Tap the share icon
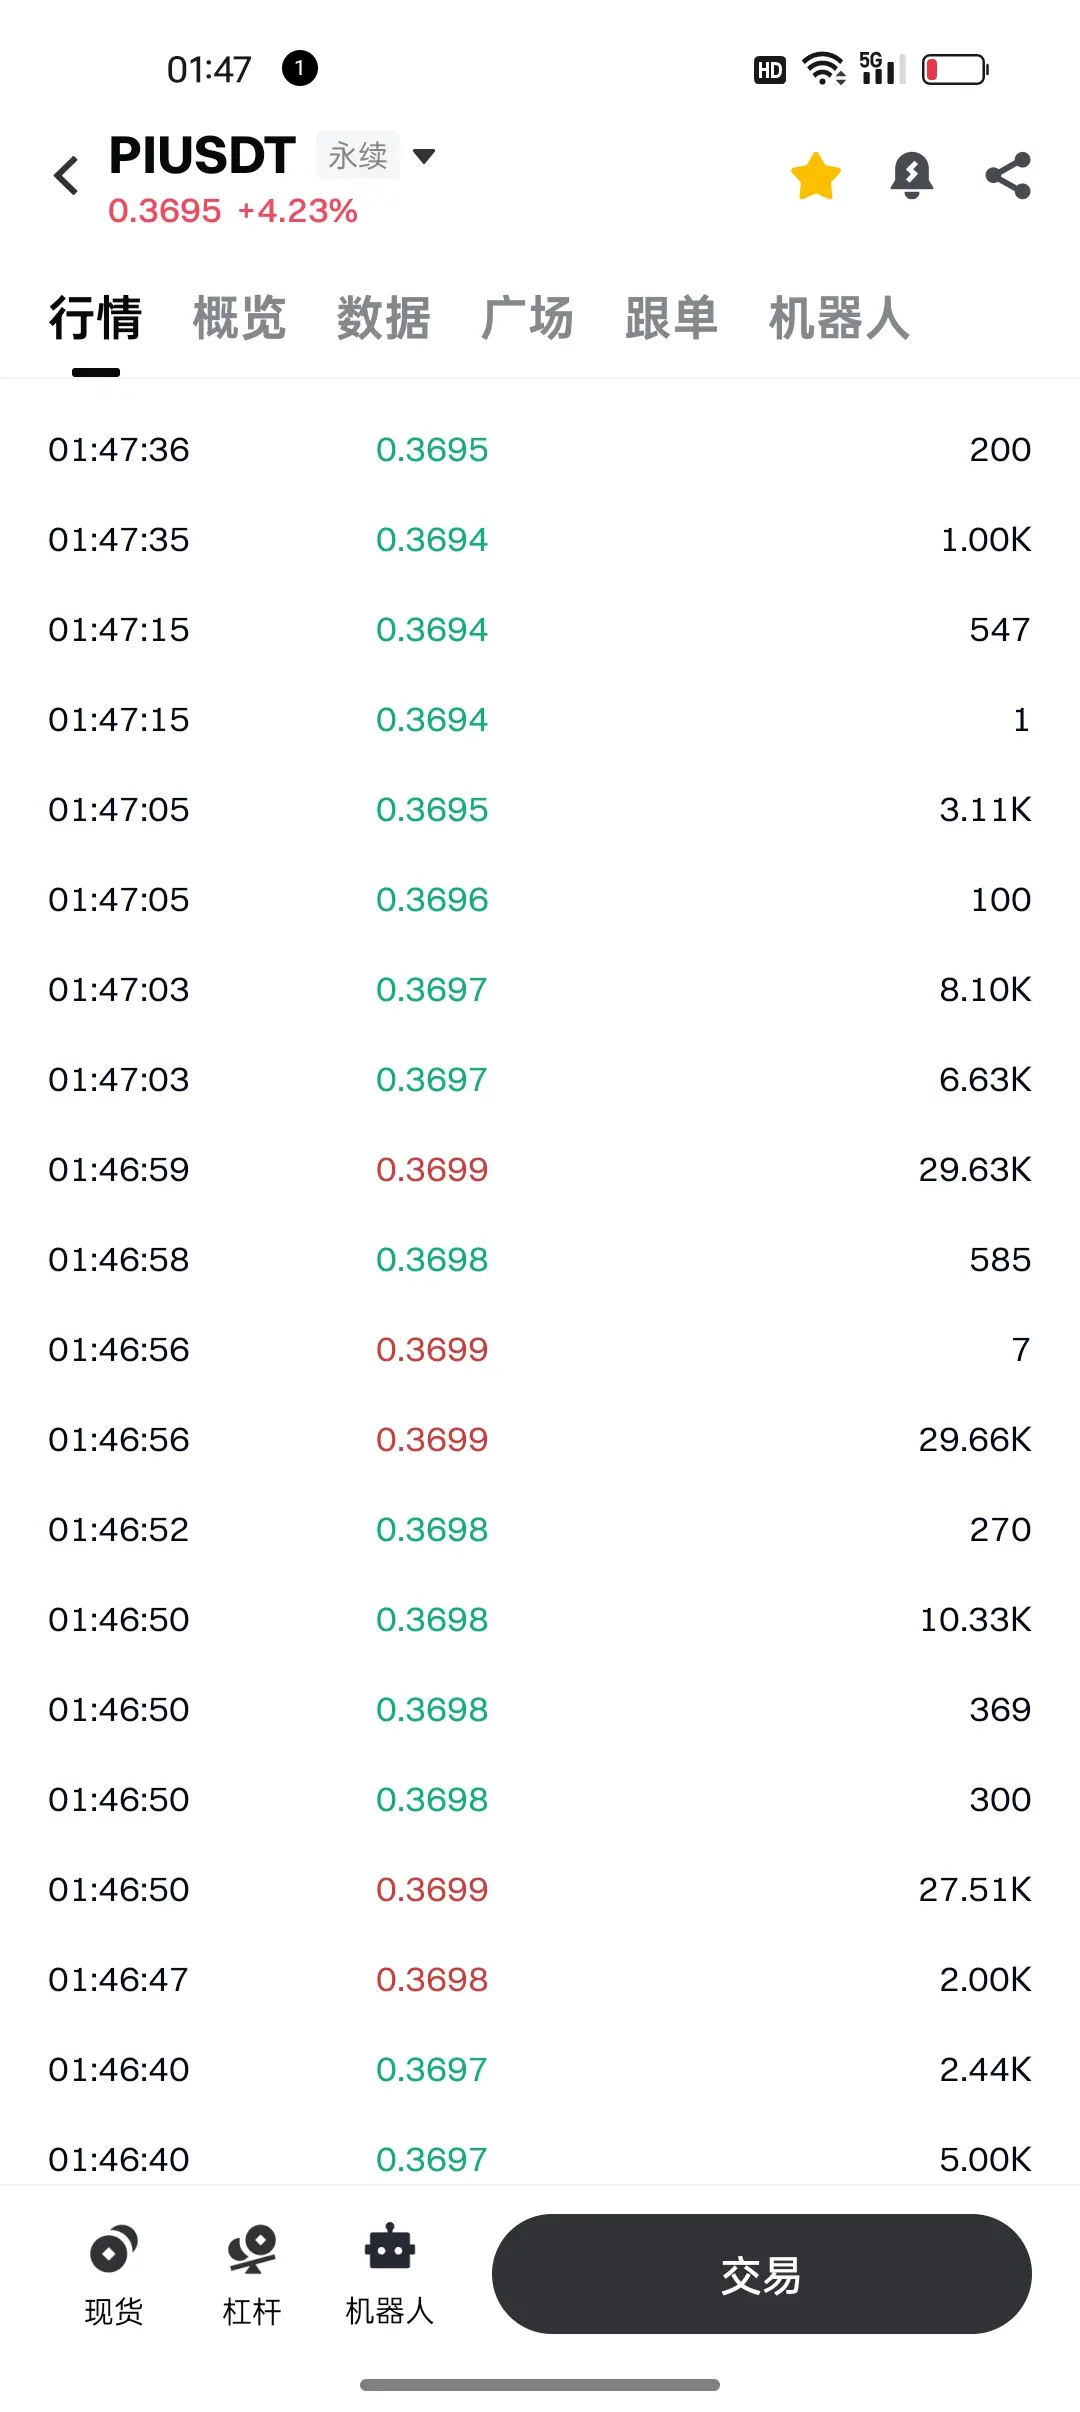The height and width of the screenshot is (2412, 1080). (x=1008, y=176)
